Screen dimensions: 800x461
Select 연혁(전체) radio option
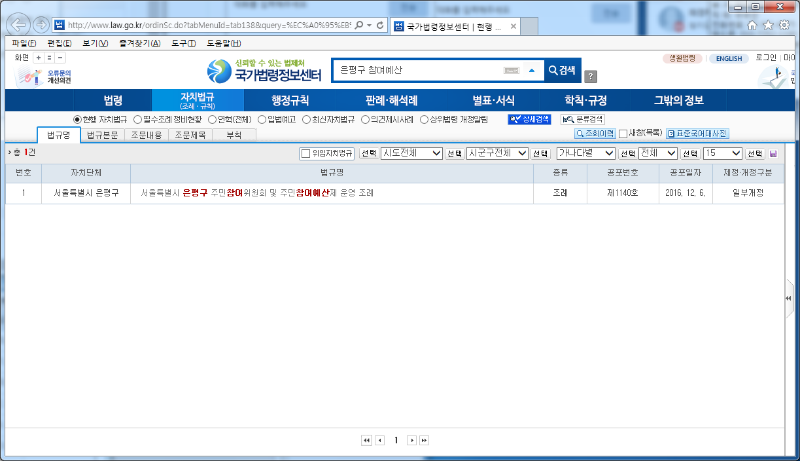pos(212,119)
